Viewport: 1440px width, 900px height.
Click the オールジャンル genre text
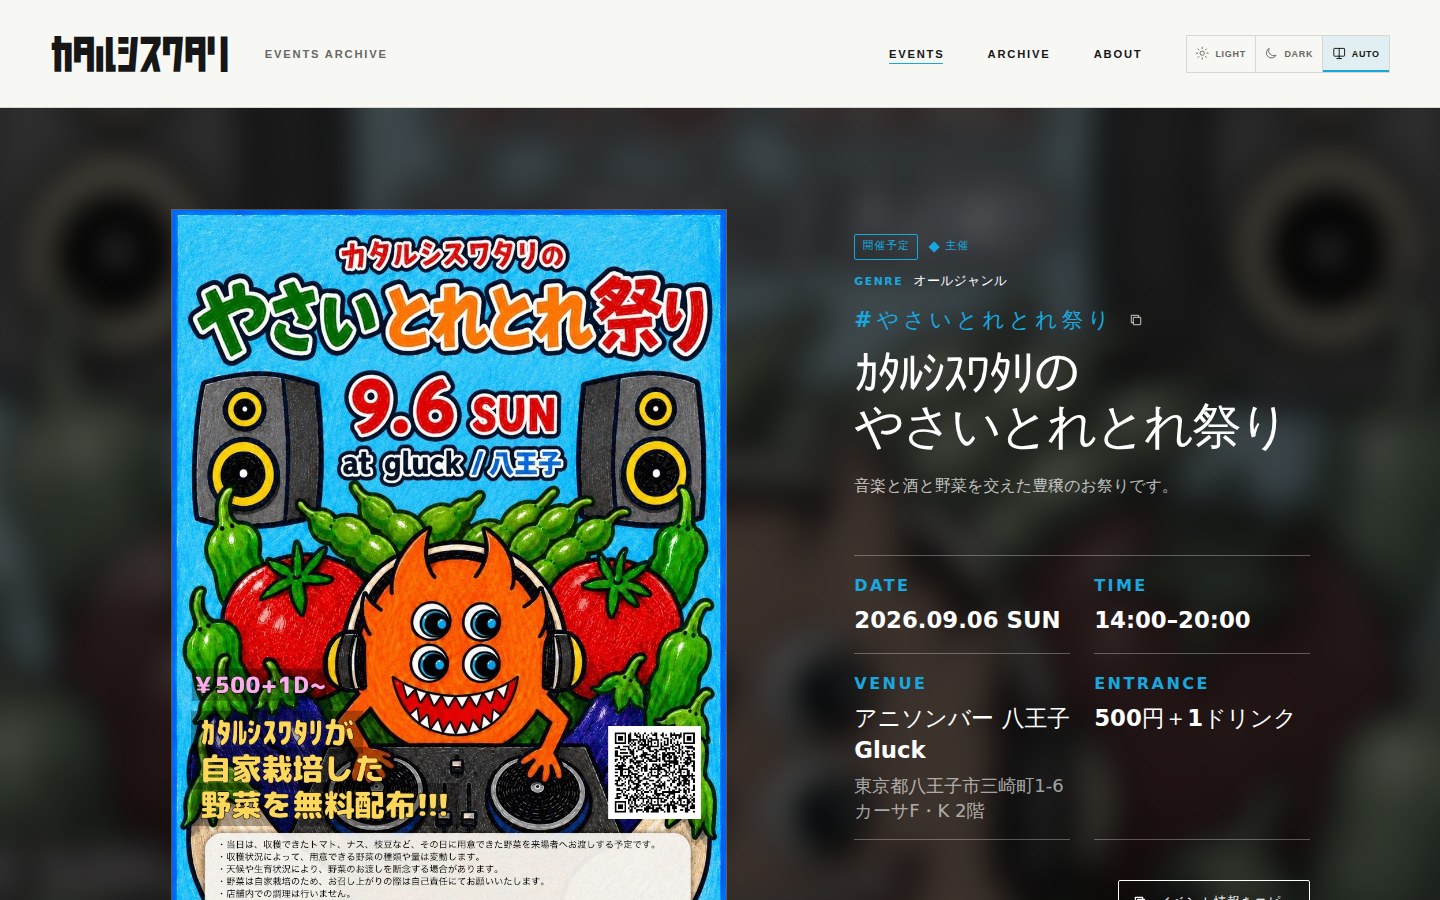pyautogui.click(x=959, y=281)
